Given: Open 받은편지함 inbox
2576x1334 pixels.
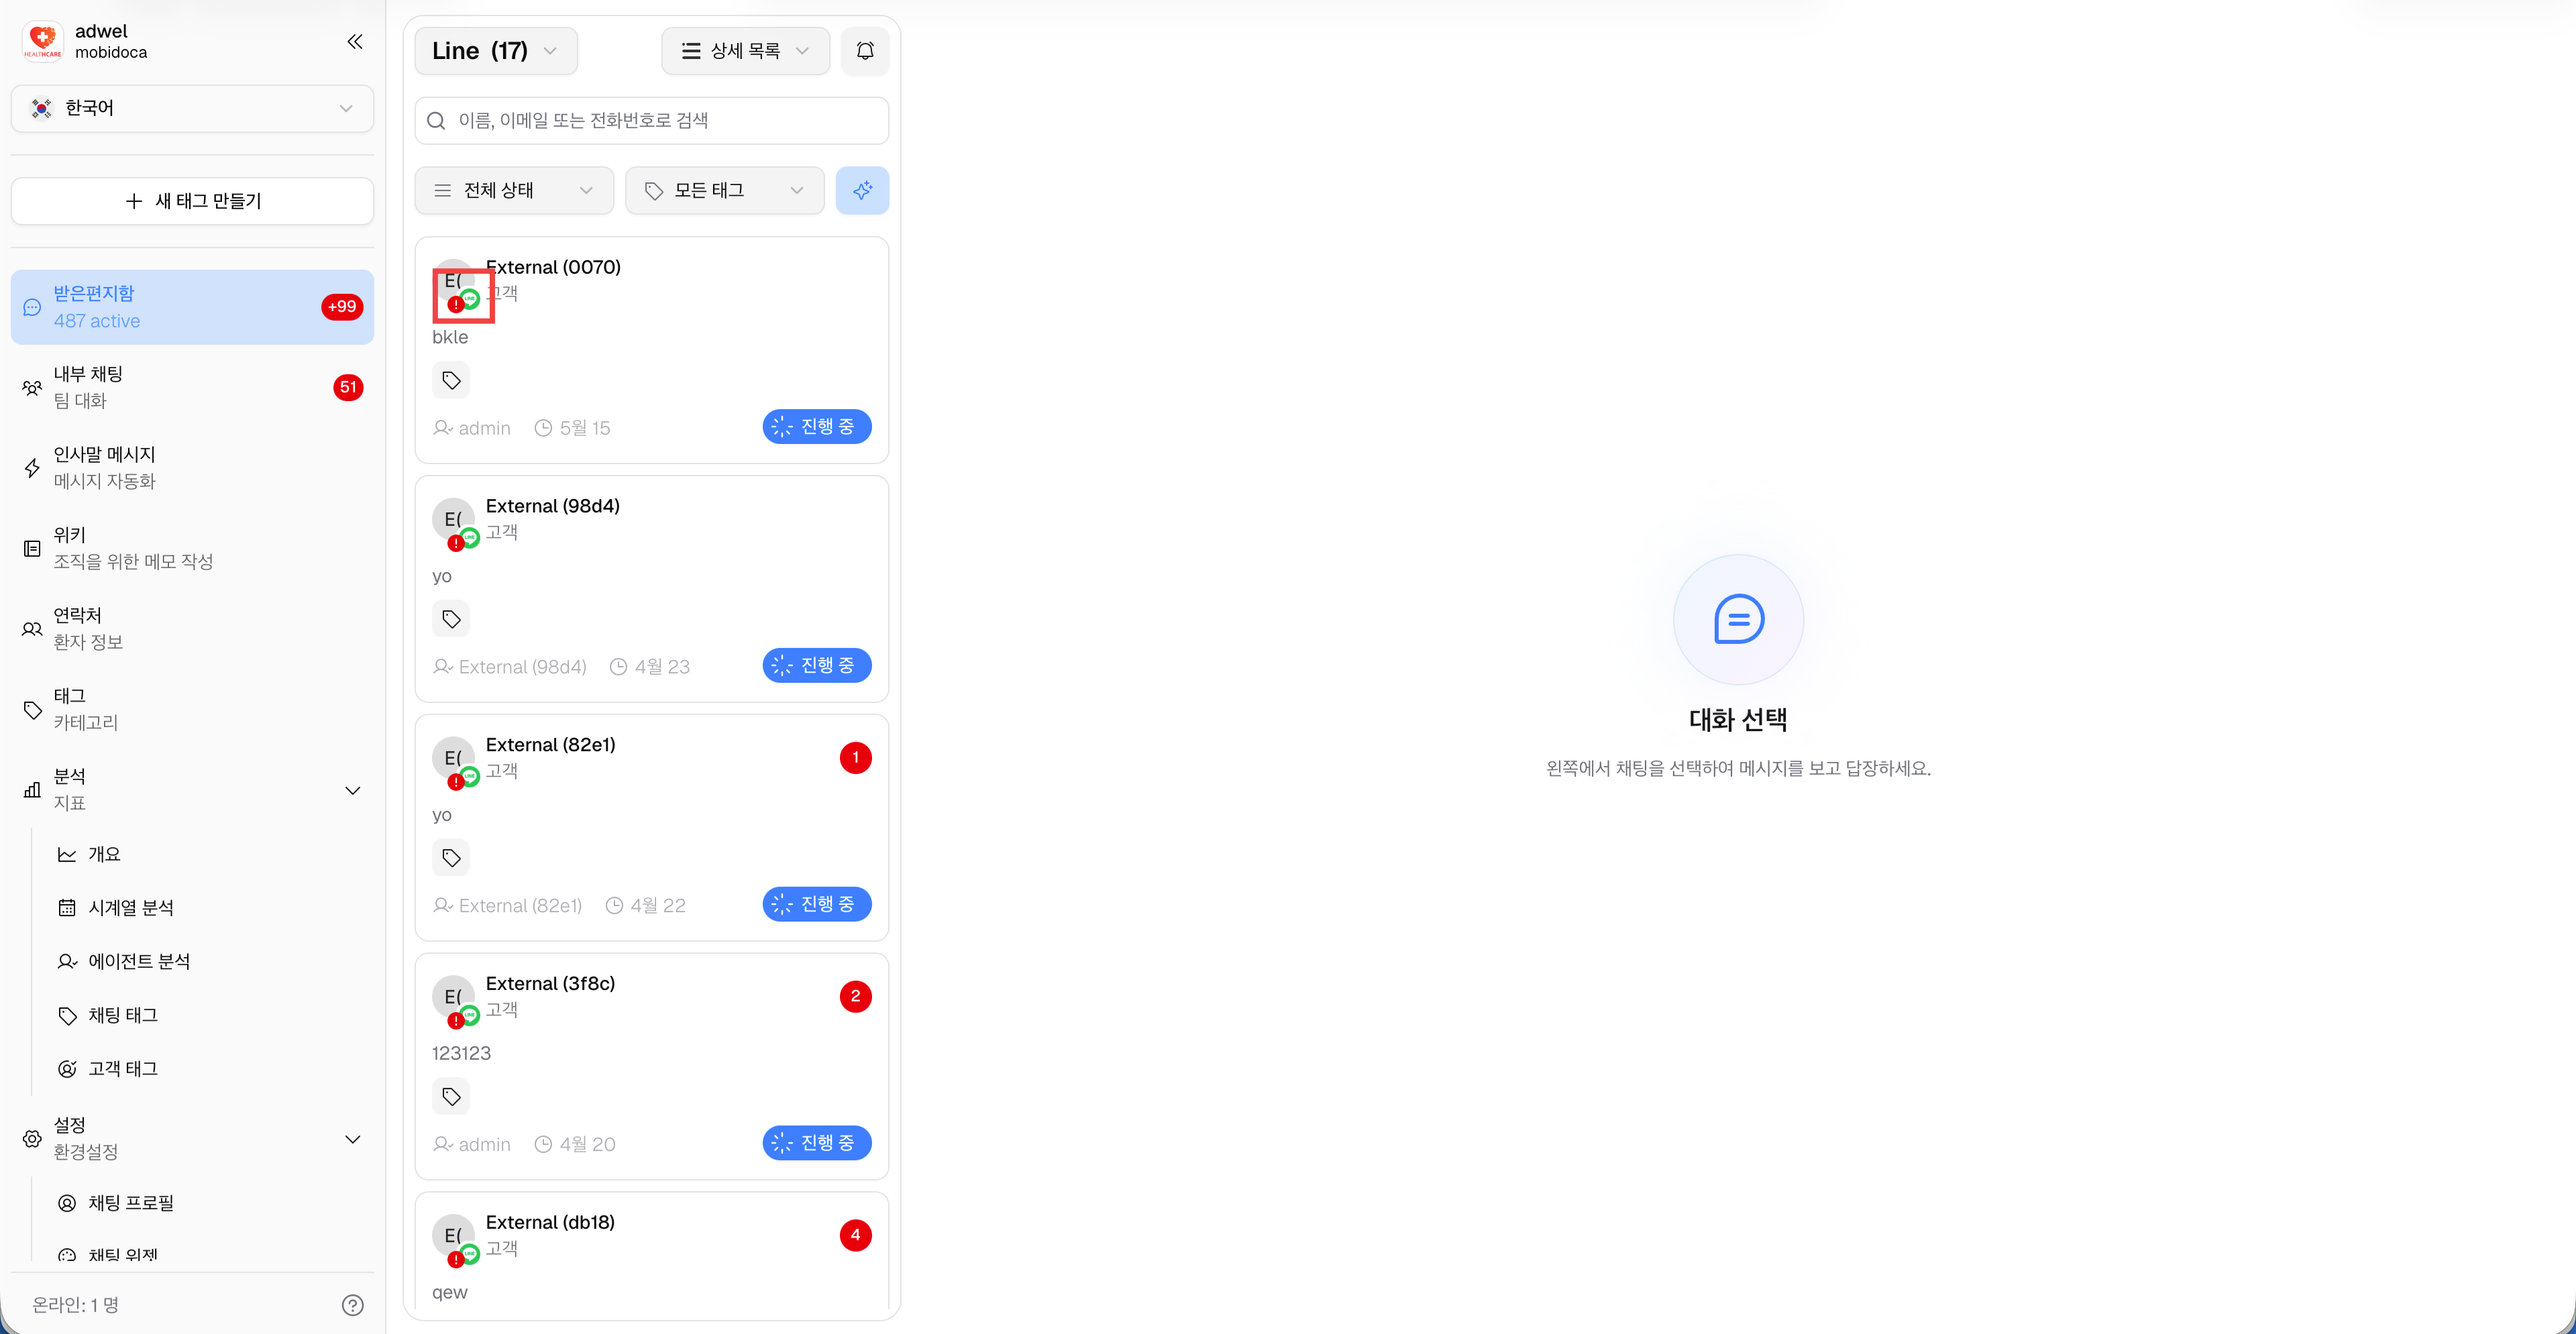Looking at the screenshot, I should click(x=192, y=307).
